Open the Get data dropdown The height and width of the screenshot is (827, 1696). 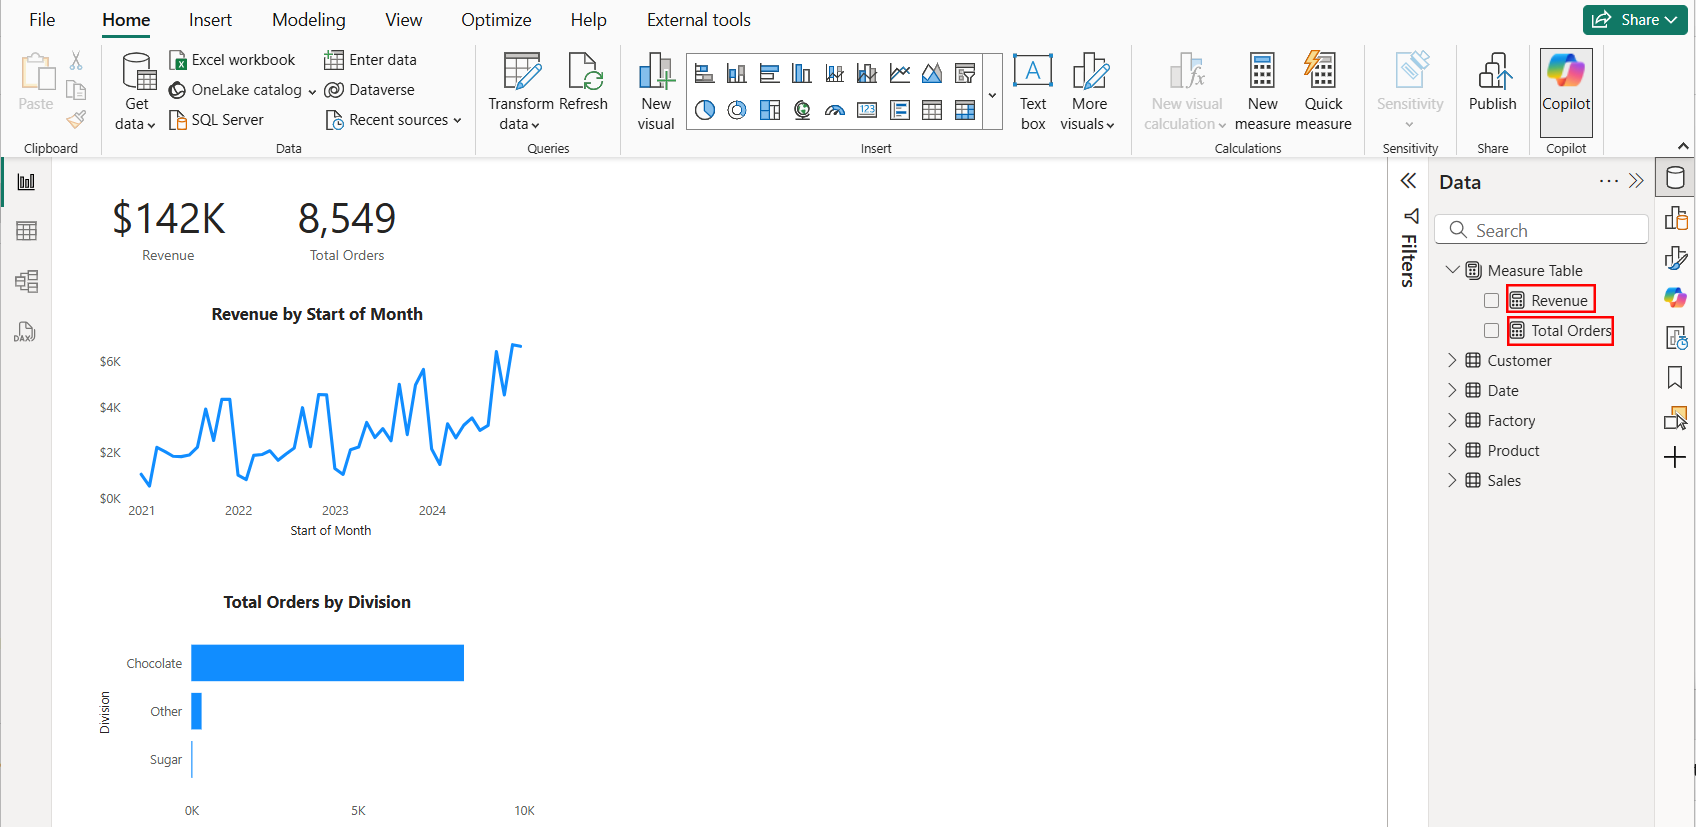tap(136, 92)
